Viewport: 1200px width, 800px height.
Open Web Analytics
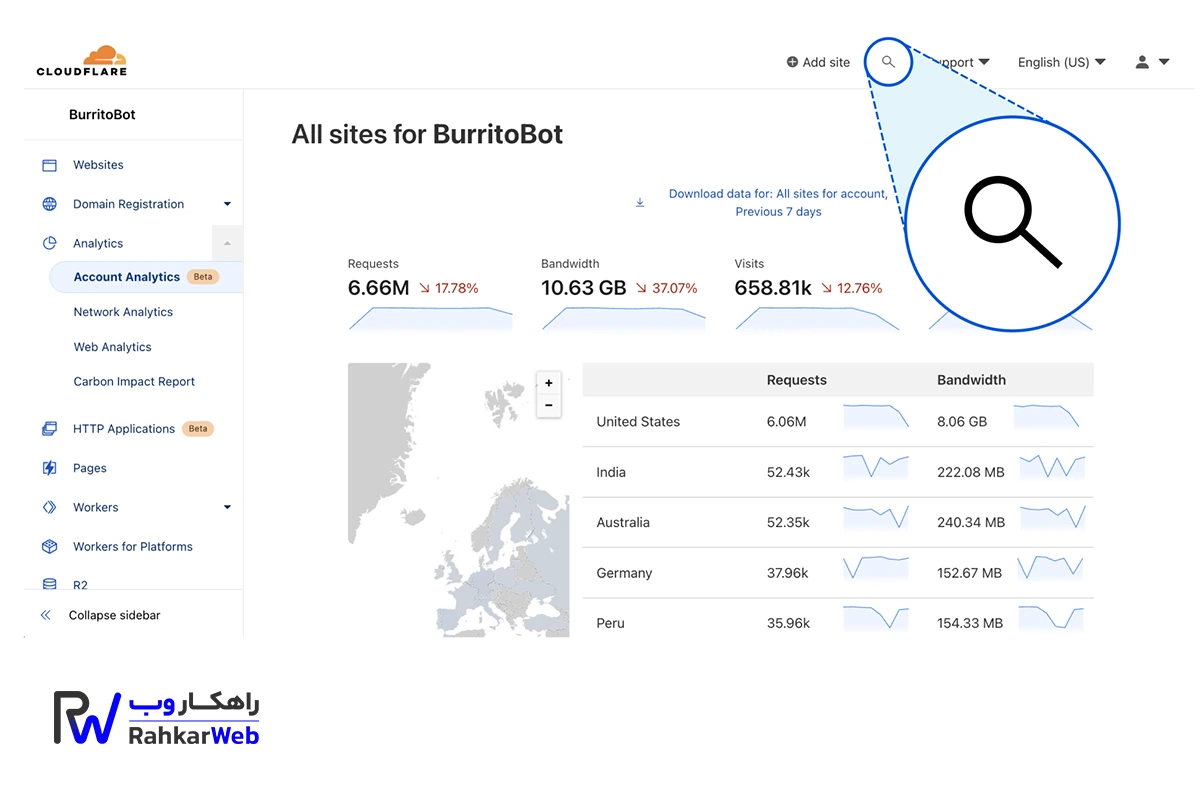tap(112, 347)
